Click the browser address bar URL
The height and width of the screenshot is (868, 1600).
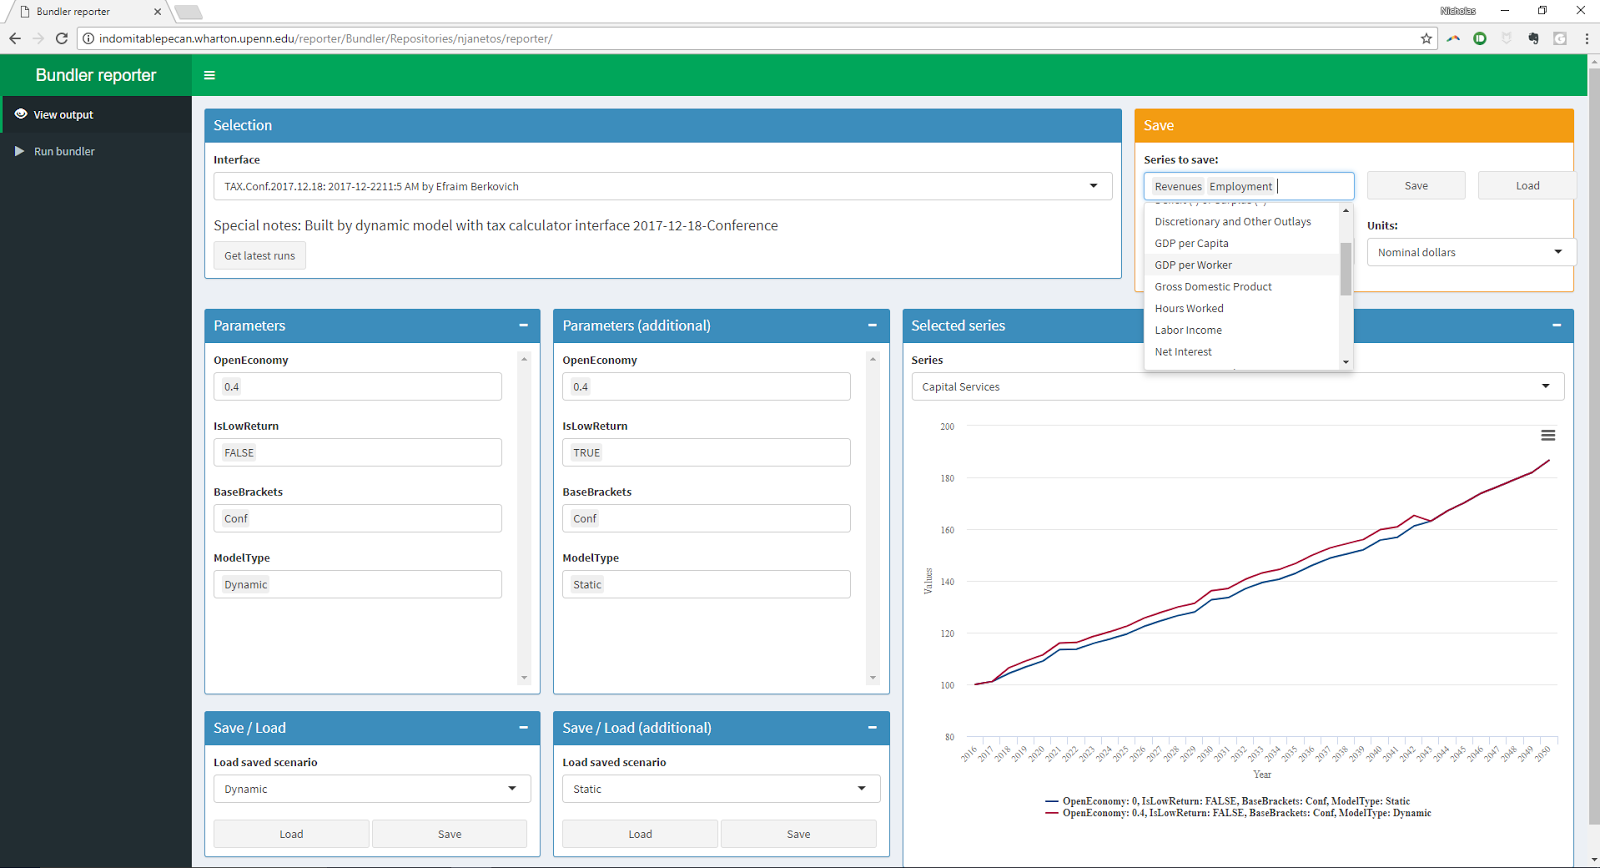pos(326,39)
